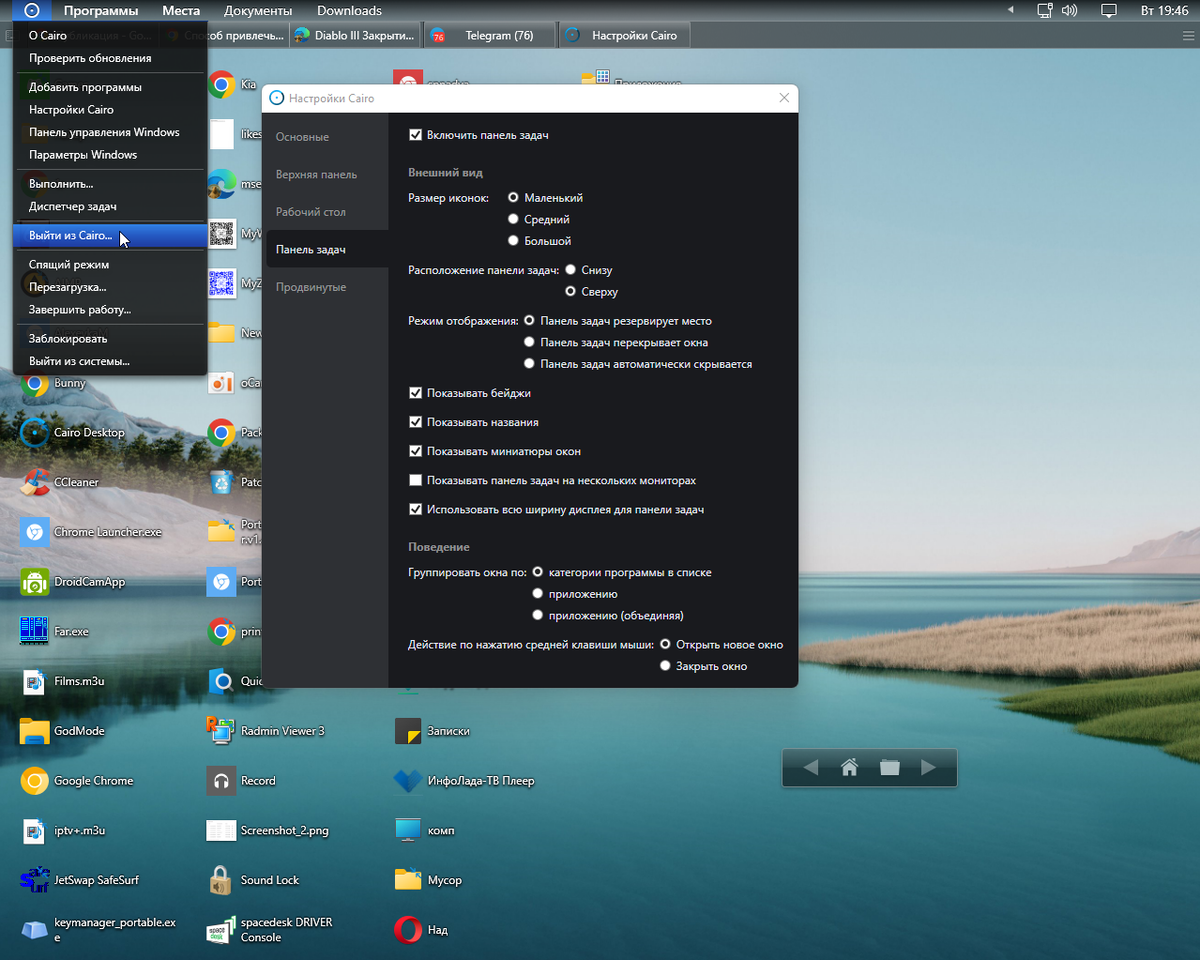Launch the Sound Lock padlock icon

point(221,880)
